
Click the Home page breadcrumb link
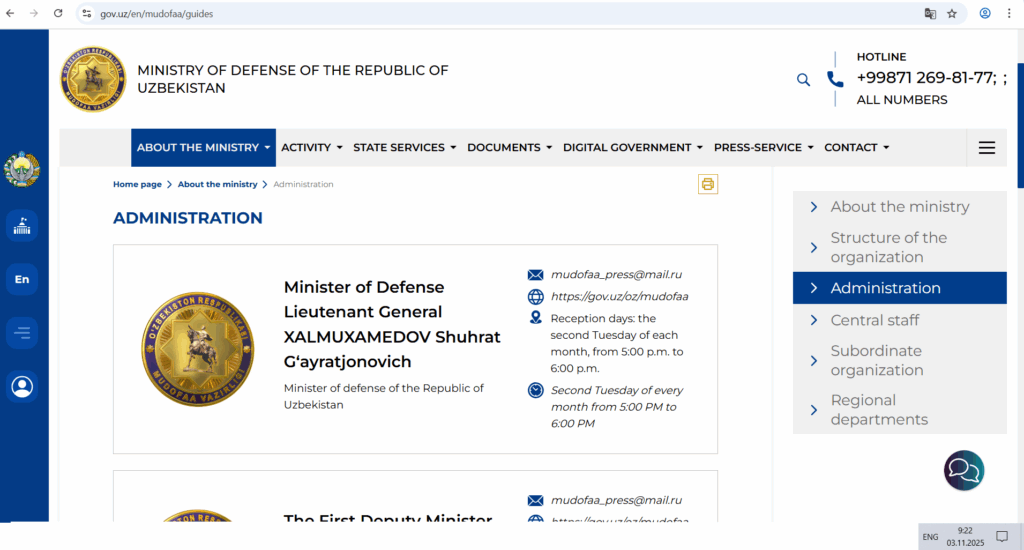pos(137,184)
